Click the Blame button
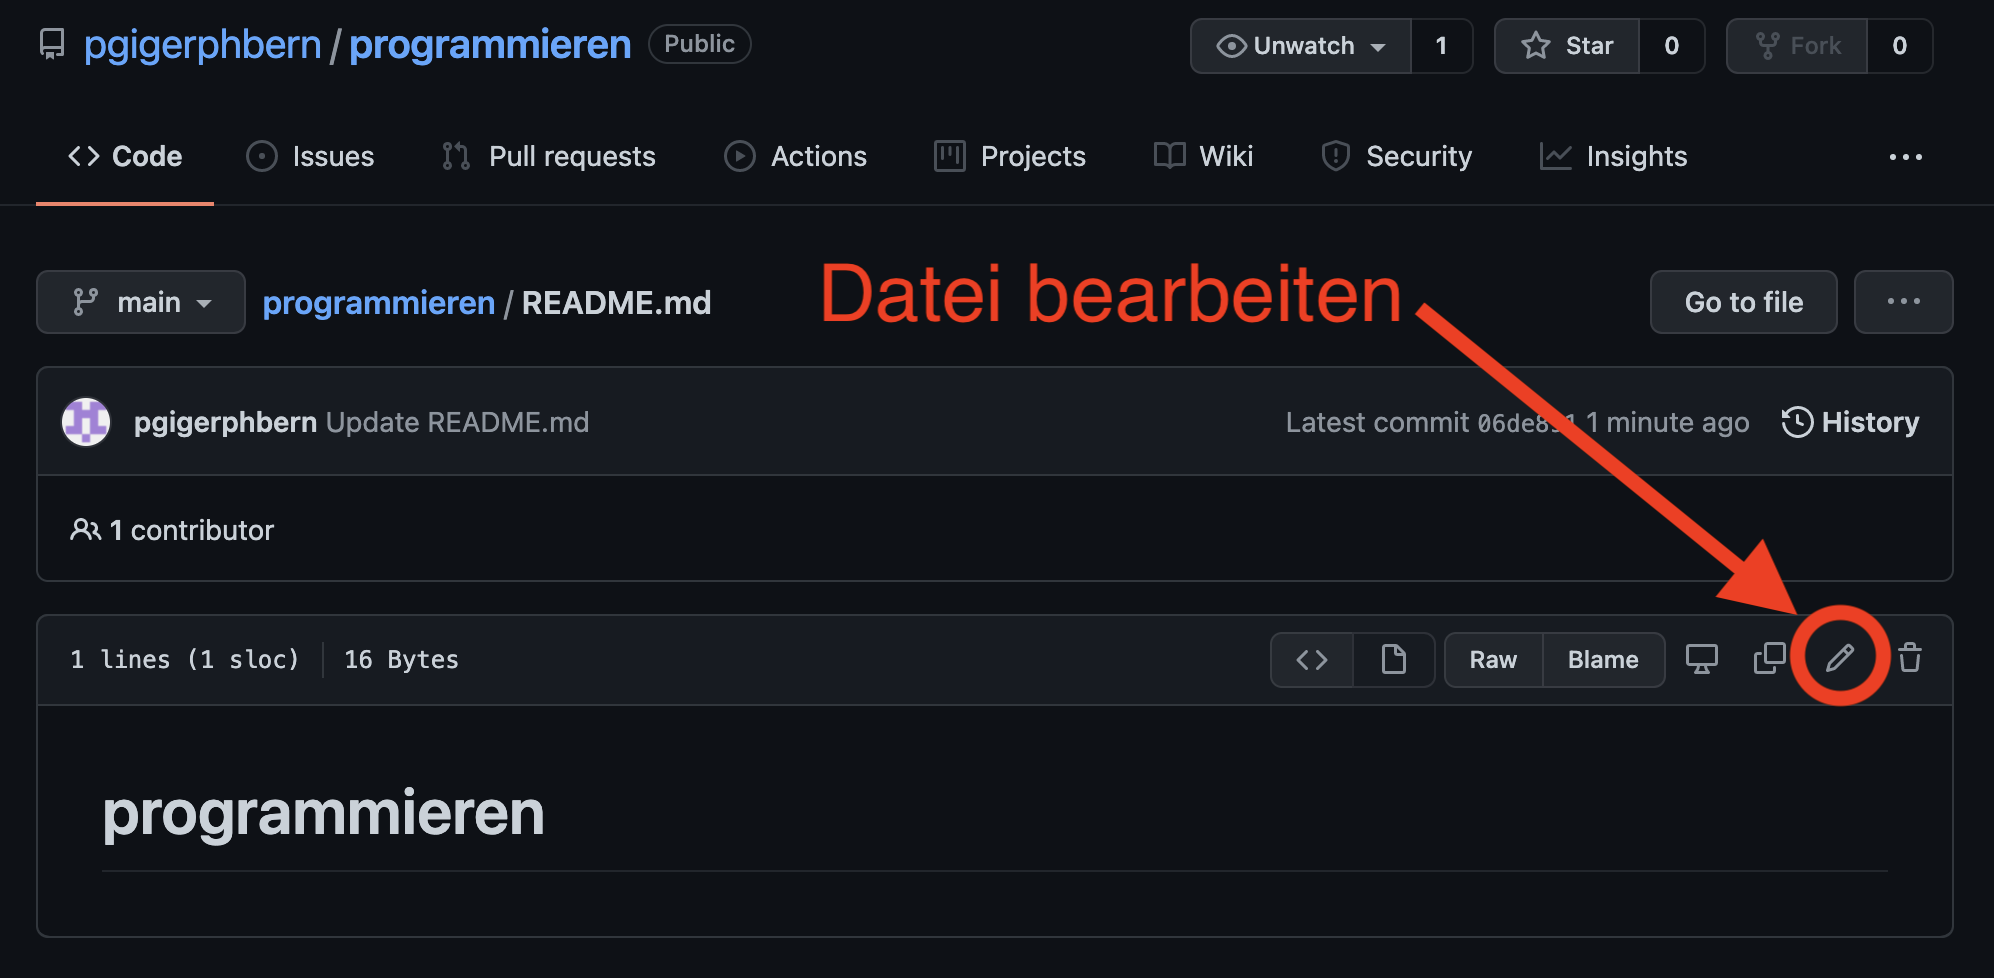The image size is (1994, 978). pos(1603,660)
